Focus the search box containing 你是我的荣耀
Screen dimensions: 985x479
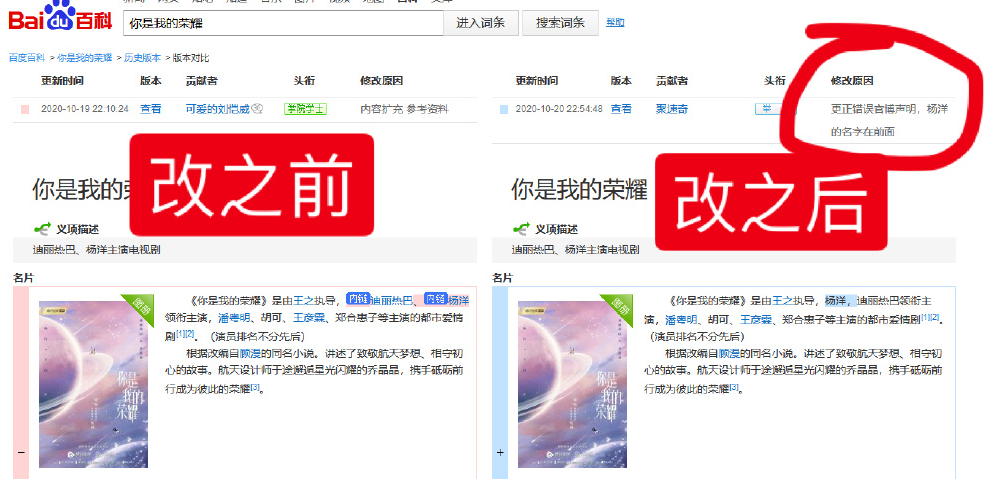pyautogui.click(x=283, y=23)
